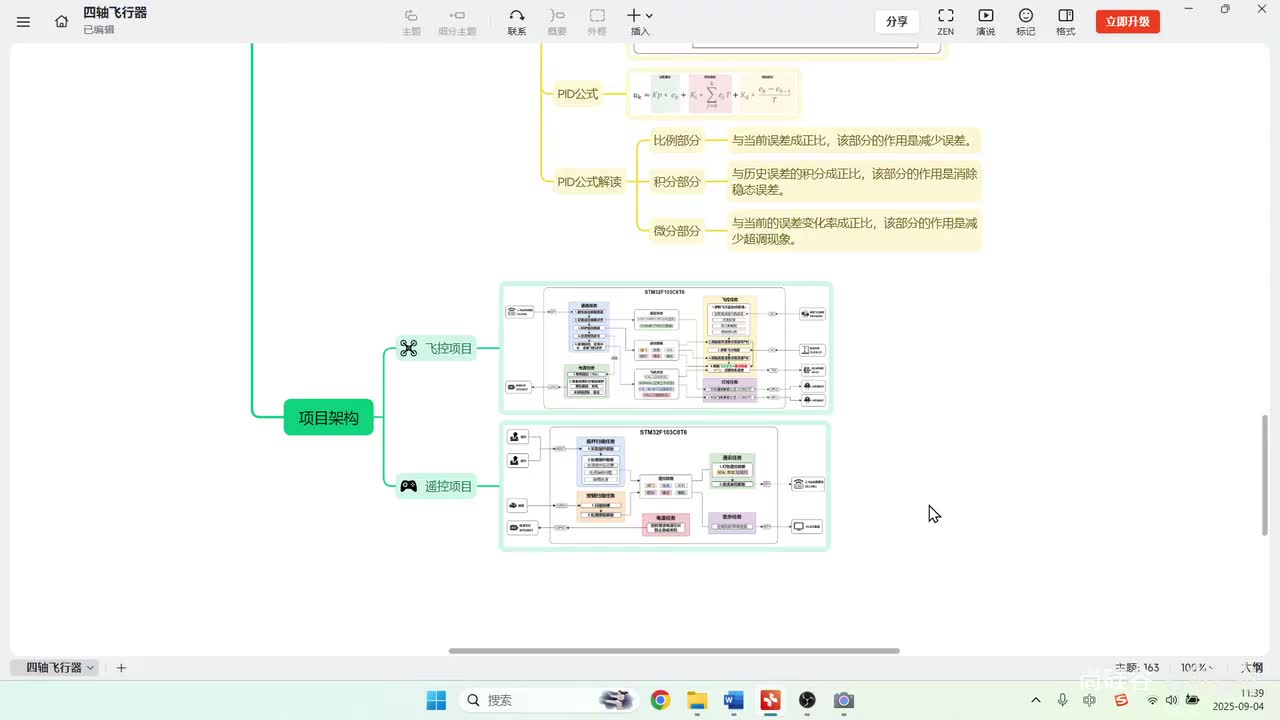Open the 格式 format panel

1066,21
